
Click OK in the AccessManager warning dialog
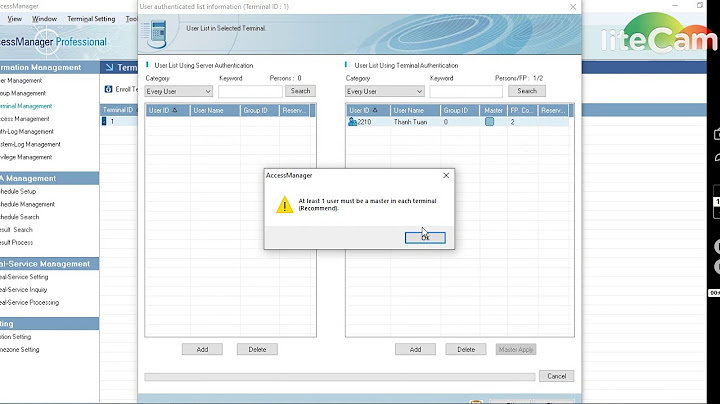[x=425, y=237]
